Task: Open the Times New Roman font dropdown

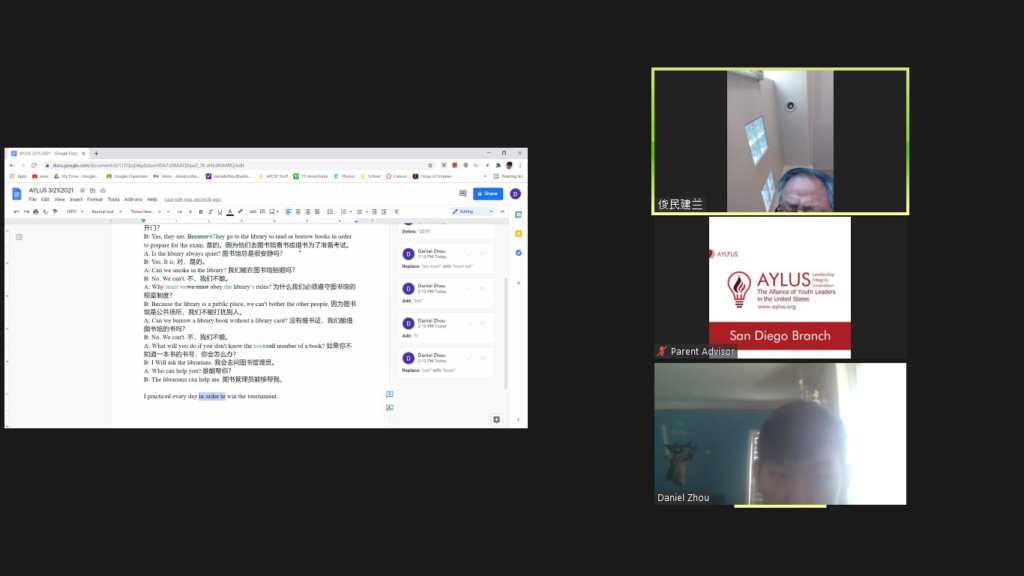Action: tap(145, 212)
